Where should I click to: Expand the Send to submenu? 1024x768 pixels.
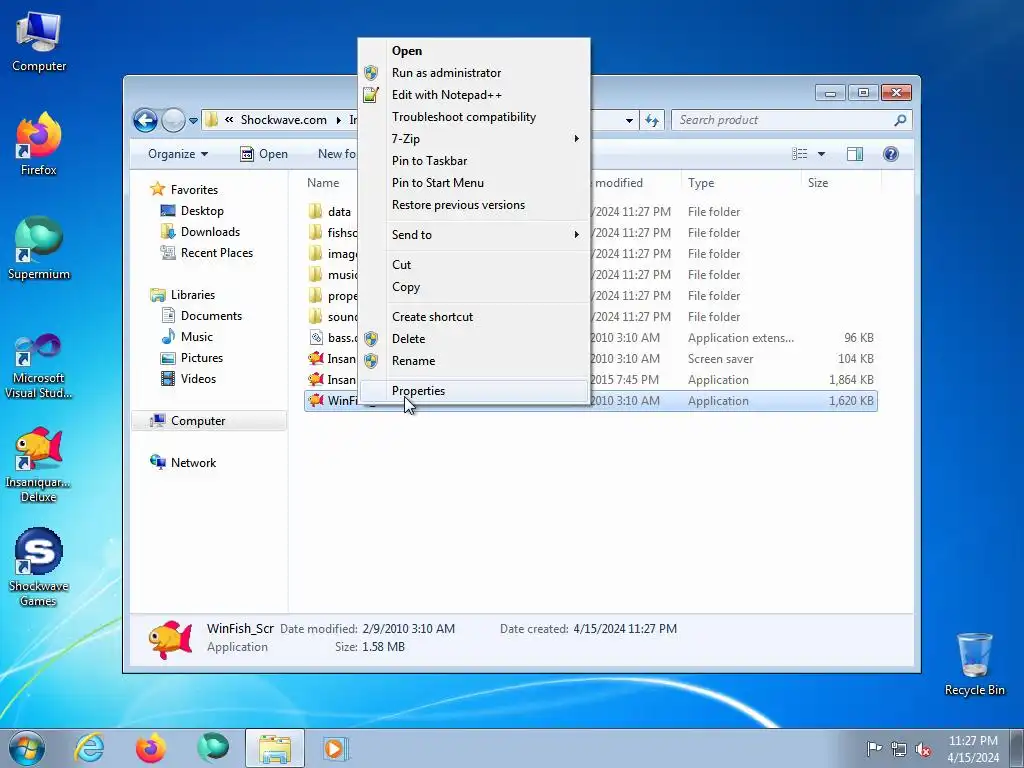[x=474, y=234]
